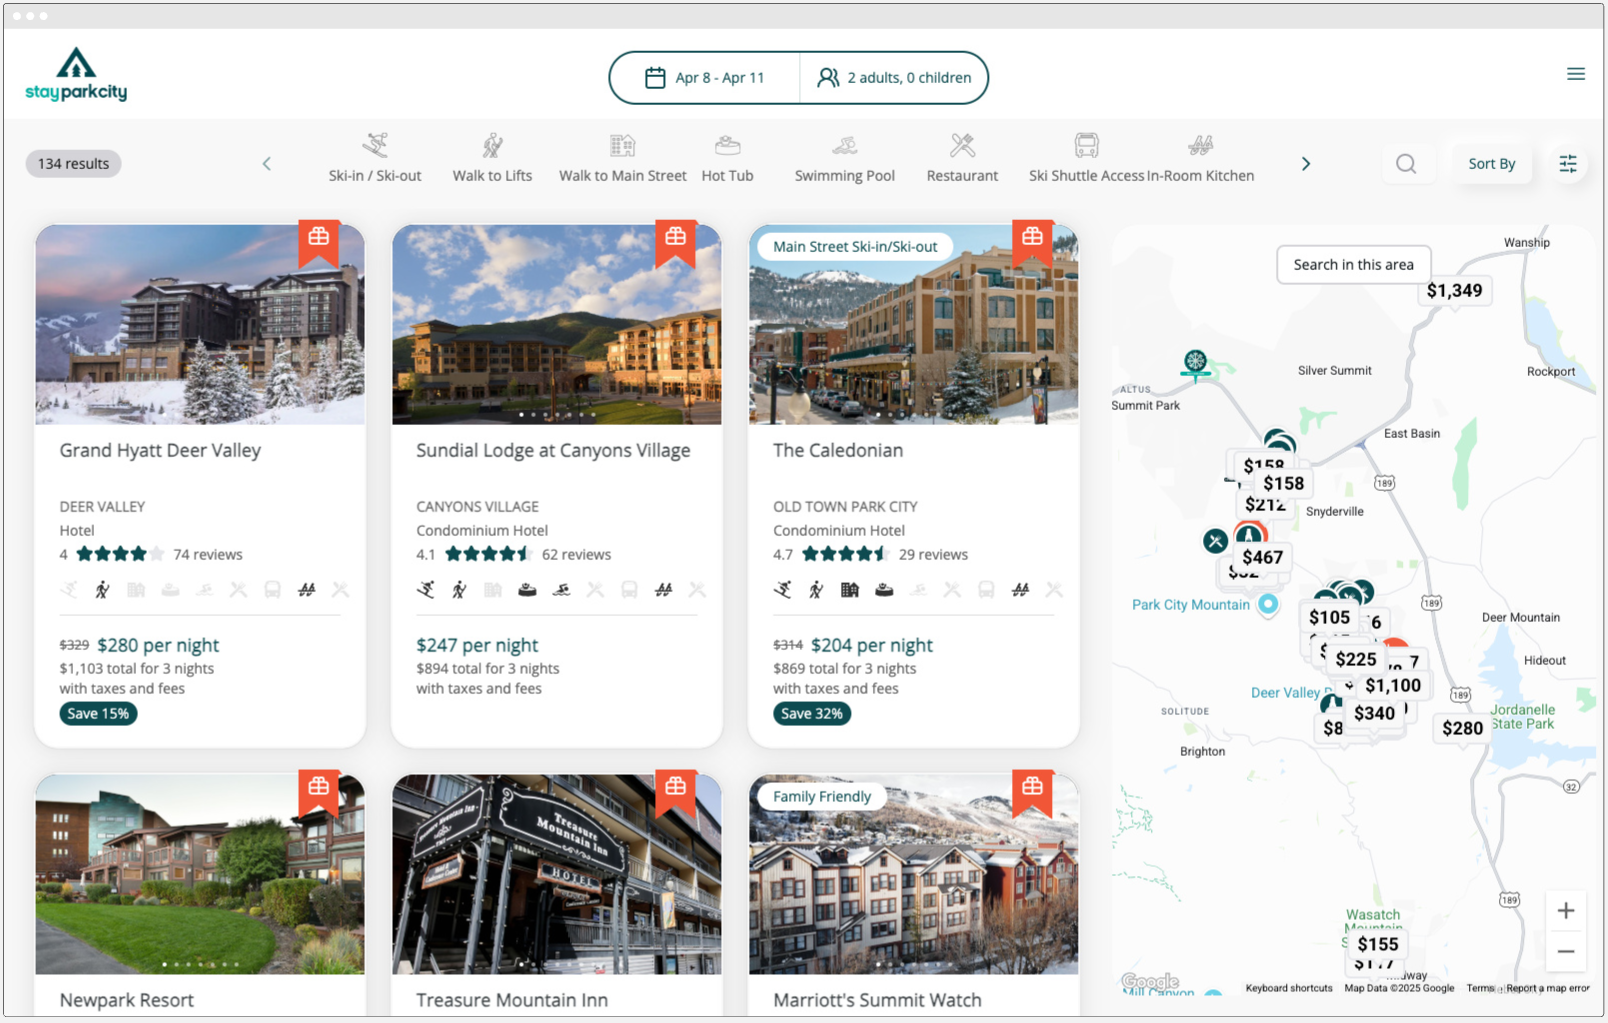This screenshot has height=1023, width=1608.
Task: Click gift ribbon on Sundial Lodge photo
Action: pos(676,243)
